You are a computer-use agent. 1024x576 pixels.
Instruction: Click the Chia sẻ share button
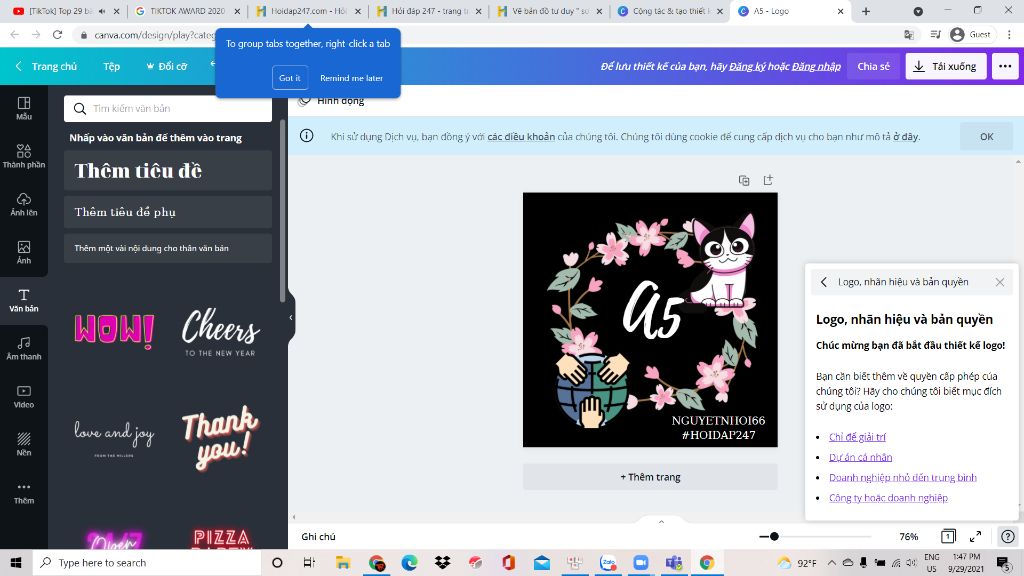(873, 66)
